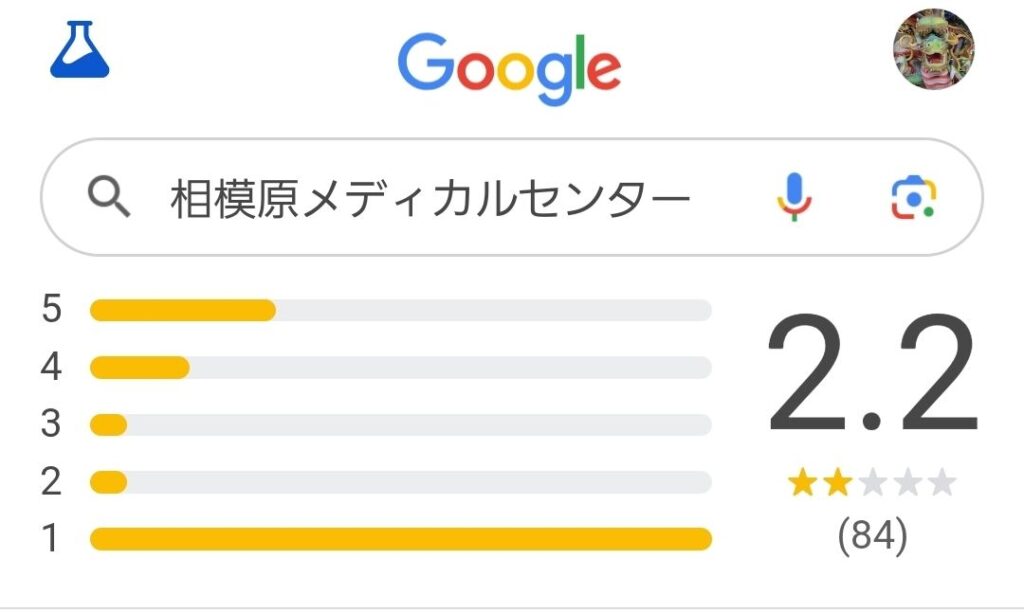Click the 2.2 average rating number
Image resolution: width=1024 pixels, height=613 pixels.
pos(871,375)
